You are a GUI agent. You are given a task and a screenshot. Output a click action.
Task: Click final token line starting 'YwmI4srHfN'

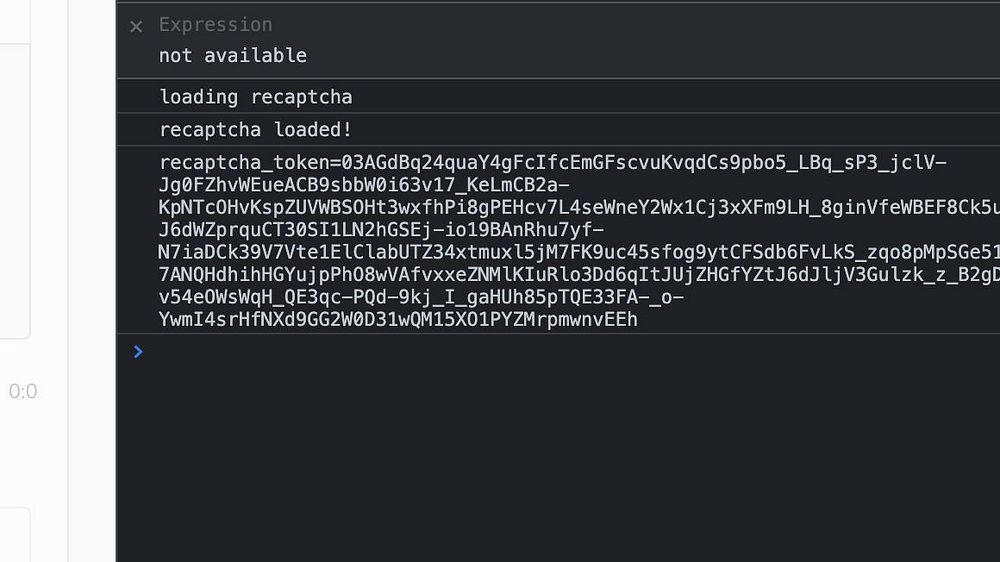[398, 320]
